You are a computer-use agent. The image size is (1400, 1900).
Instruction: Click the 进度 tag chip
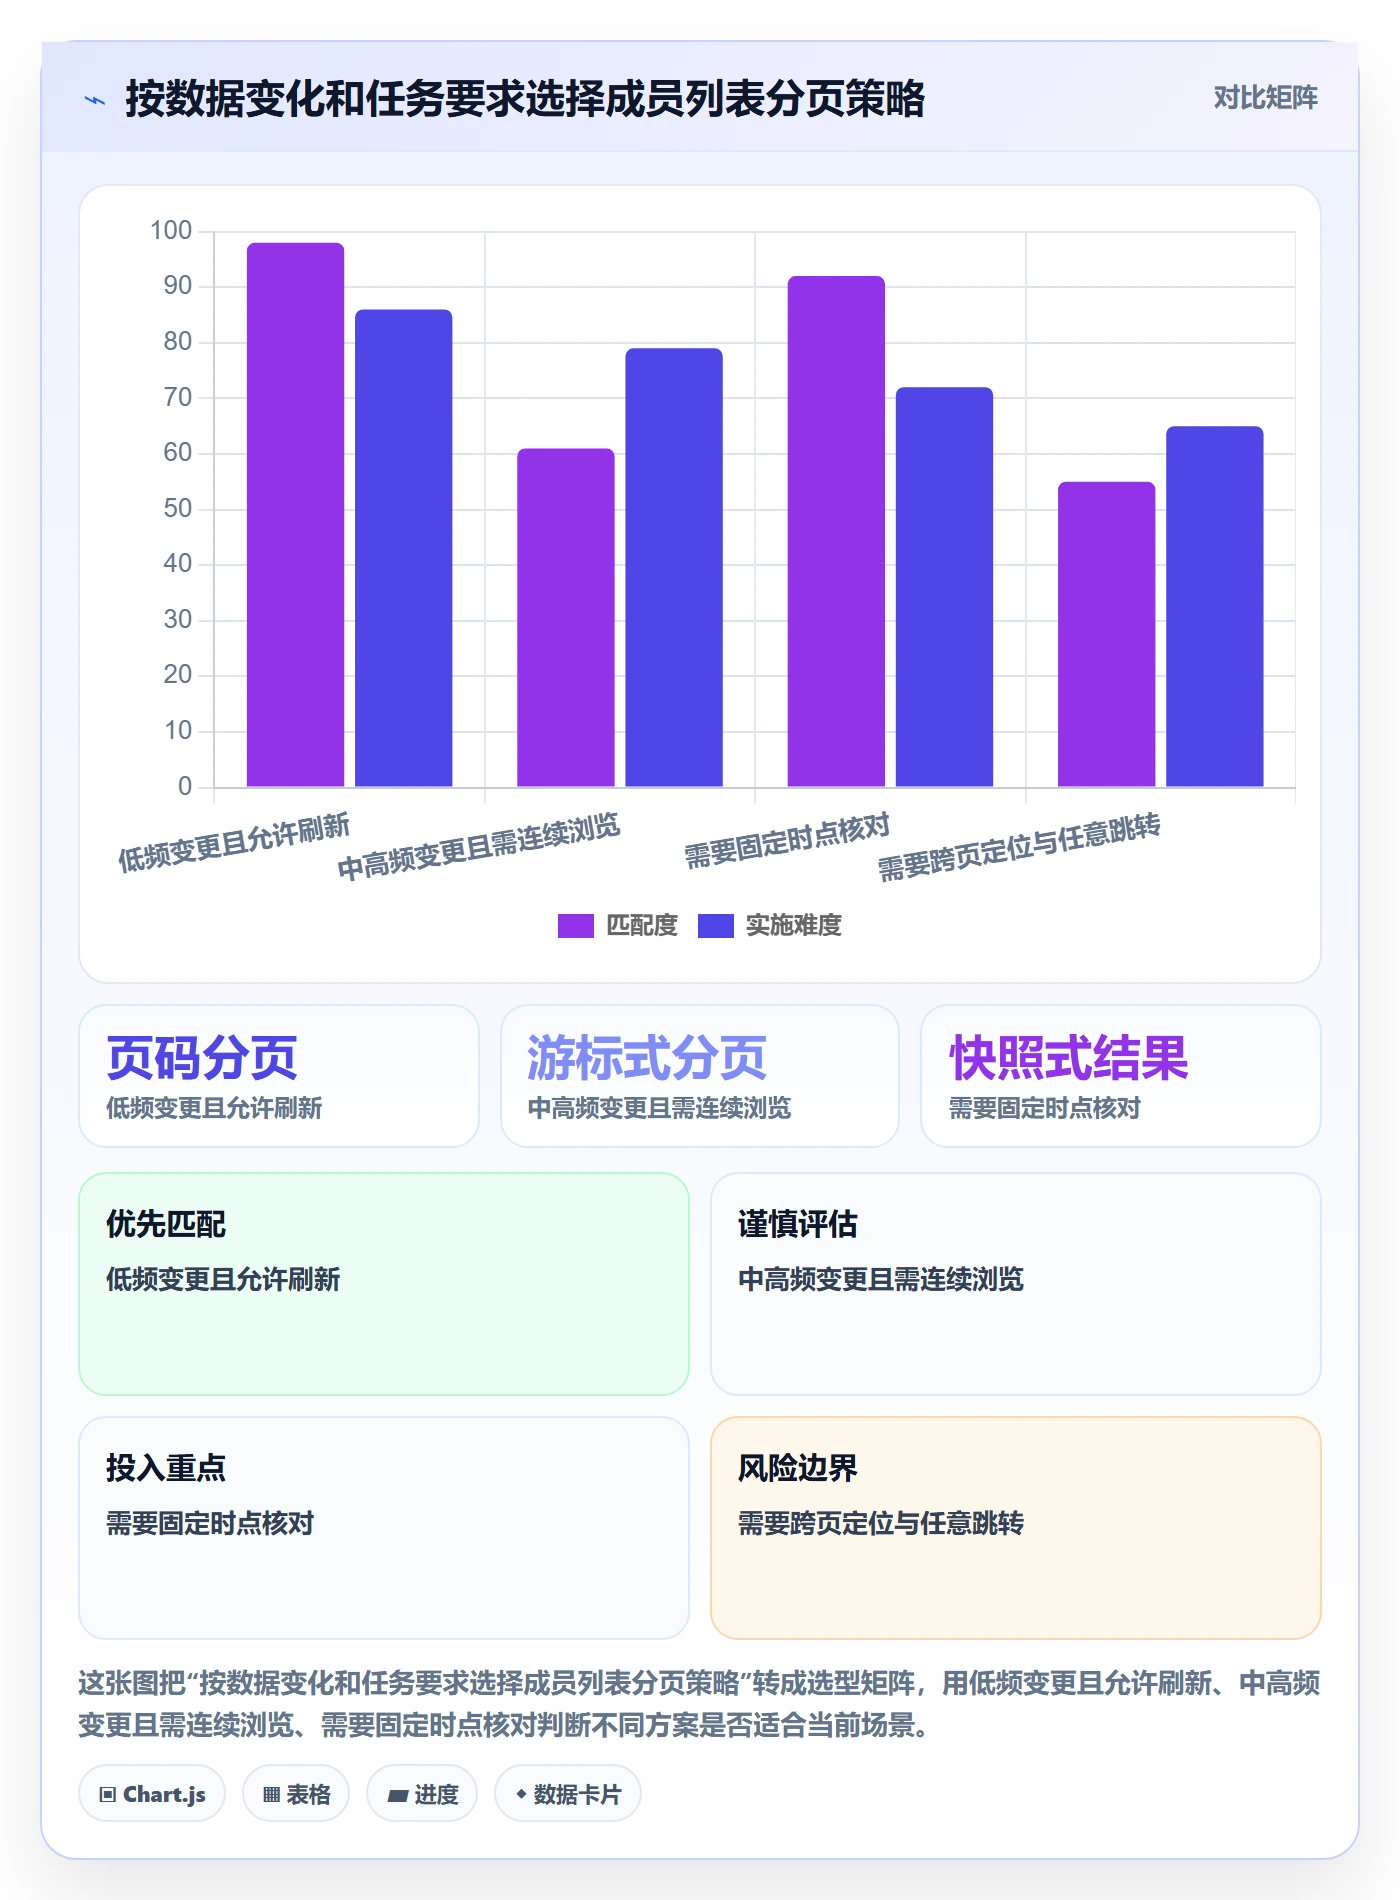(x=422, y=1794)
